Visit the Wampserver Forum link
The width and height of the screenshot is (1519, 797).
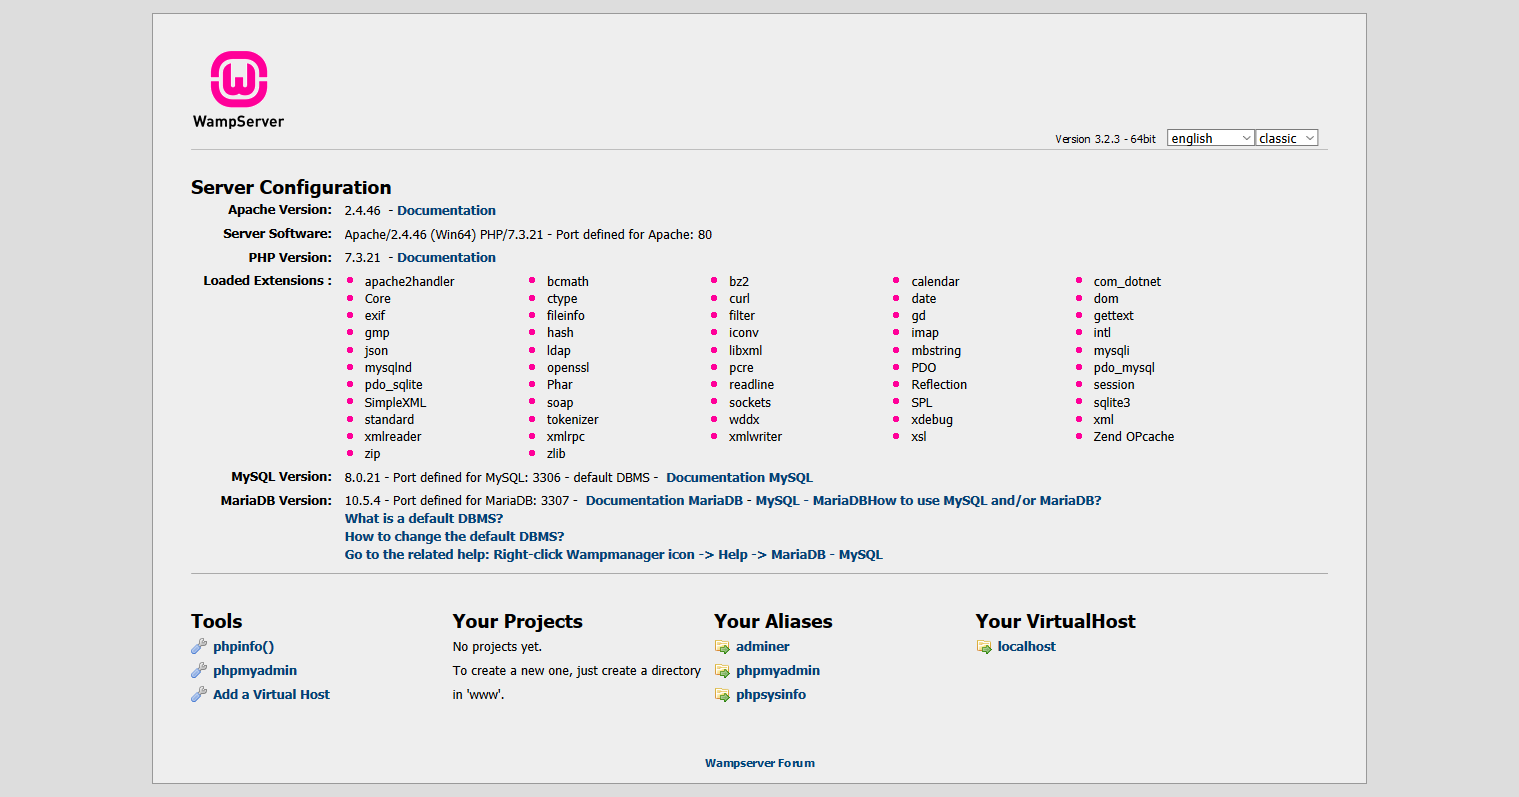tap(760, 763)
